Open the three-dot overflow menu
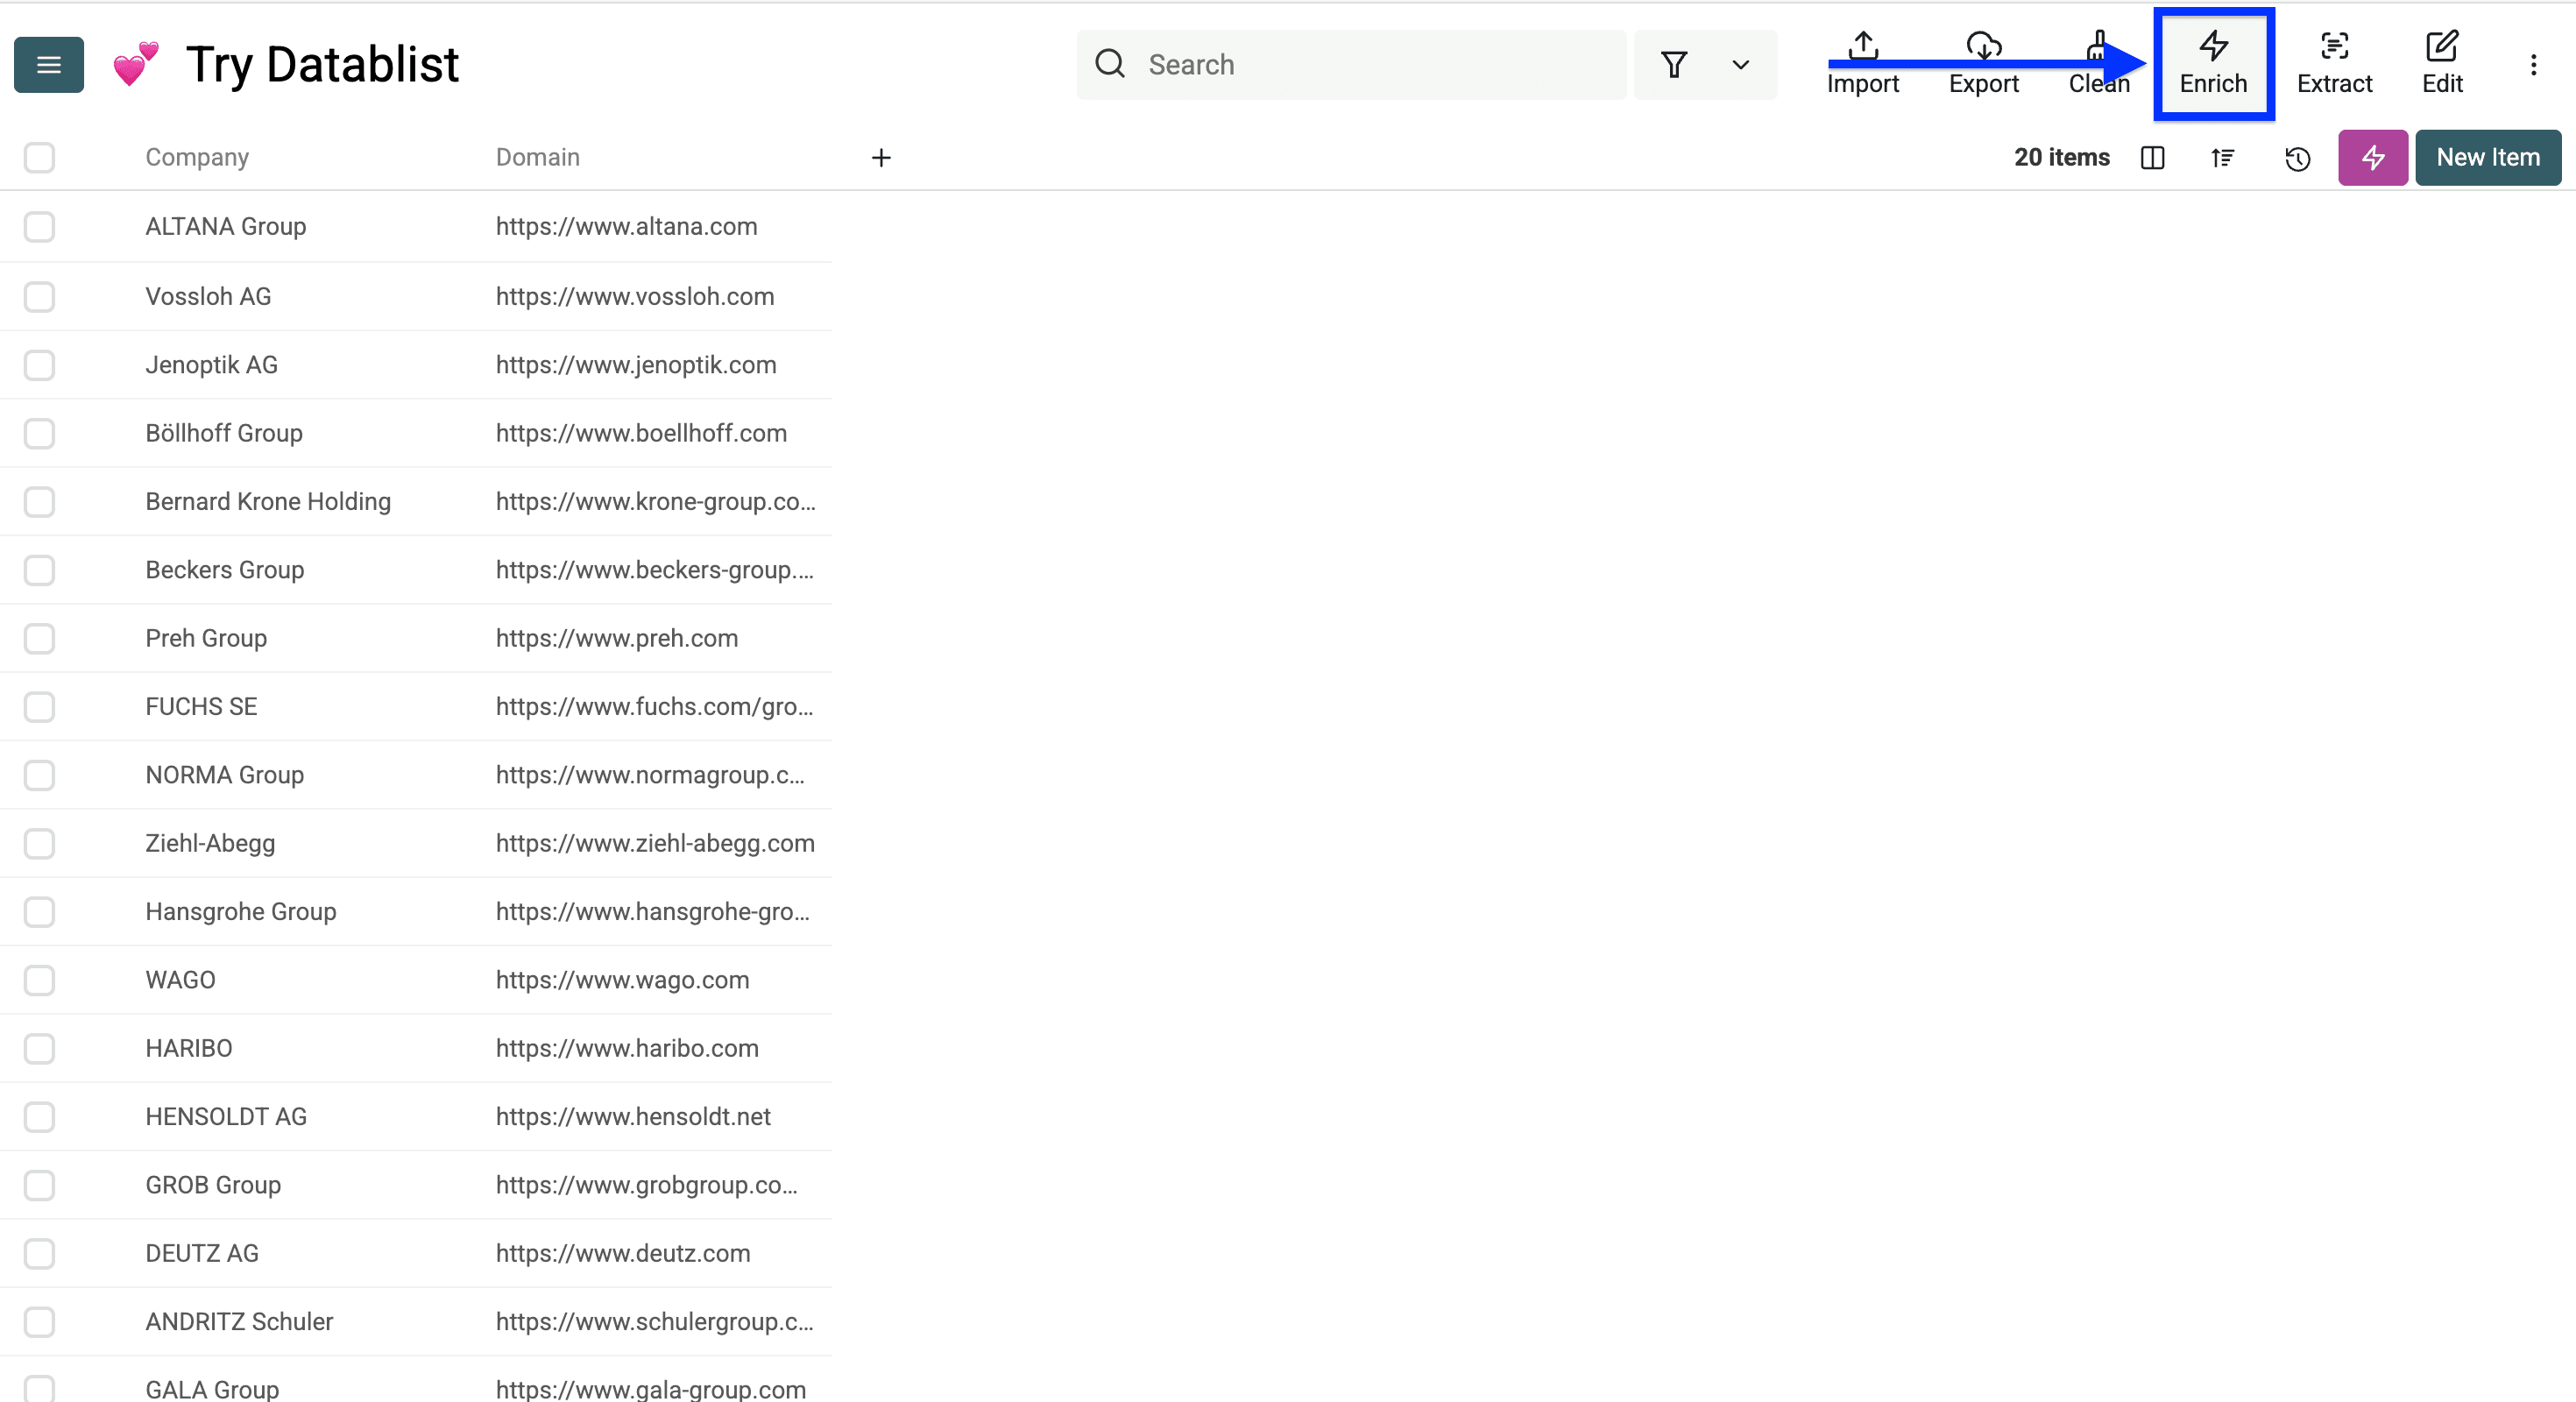The width and height of the screenshot is (2576, 1402). coord(2535,64)
